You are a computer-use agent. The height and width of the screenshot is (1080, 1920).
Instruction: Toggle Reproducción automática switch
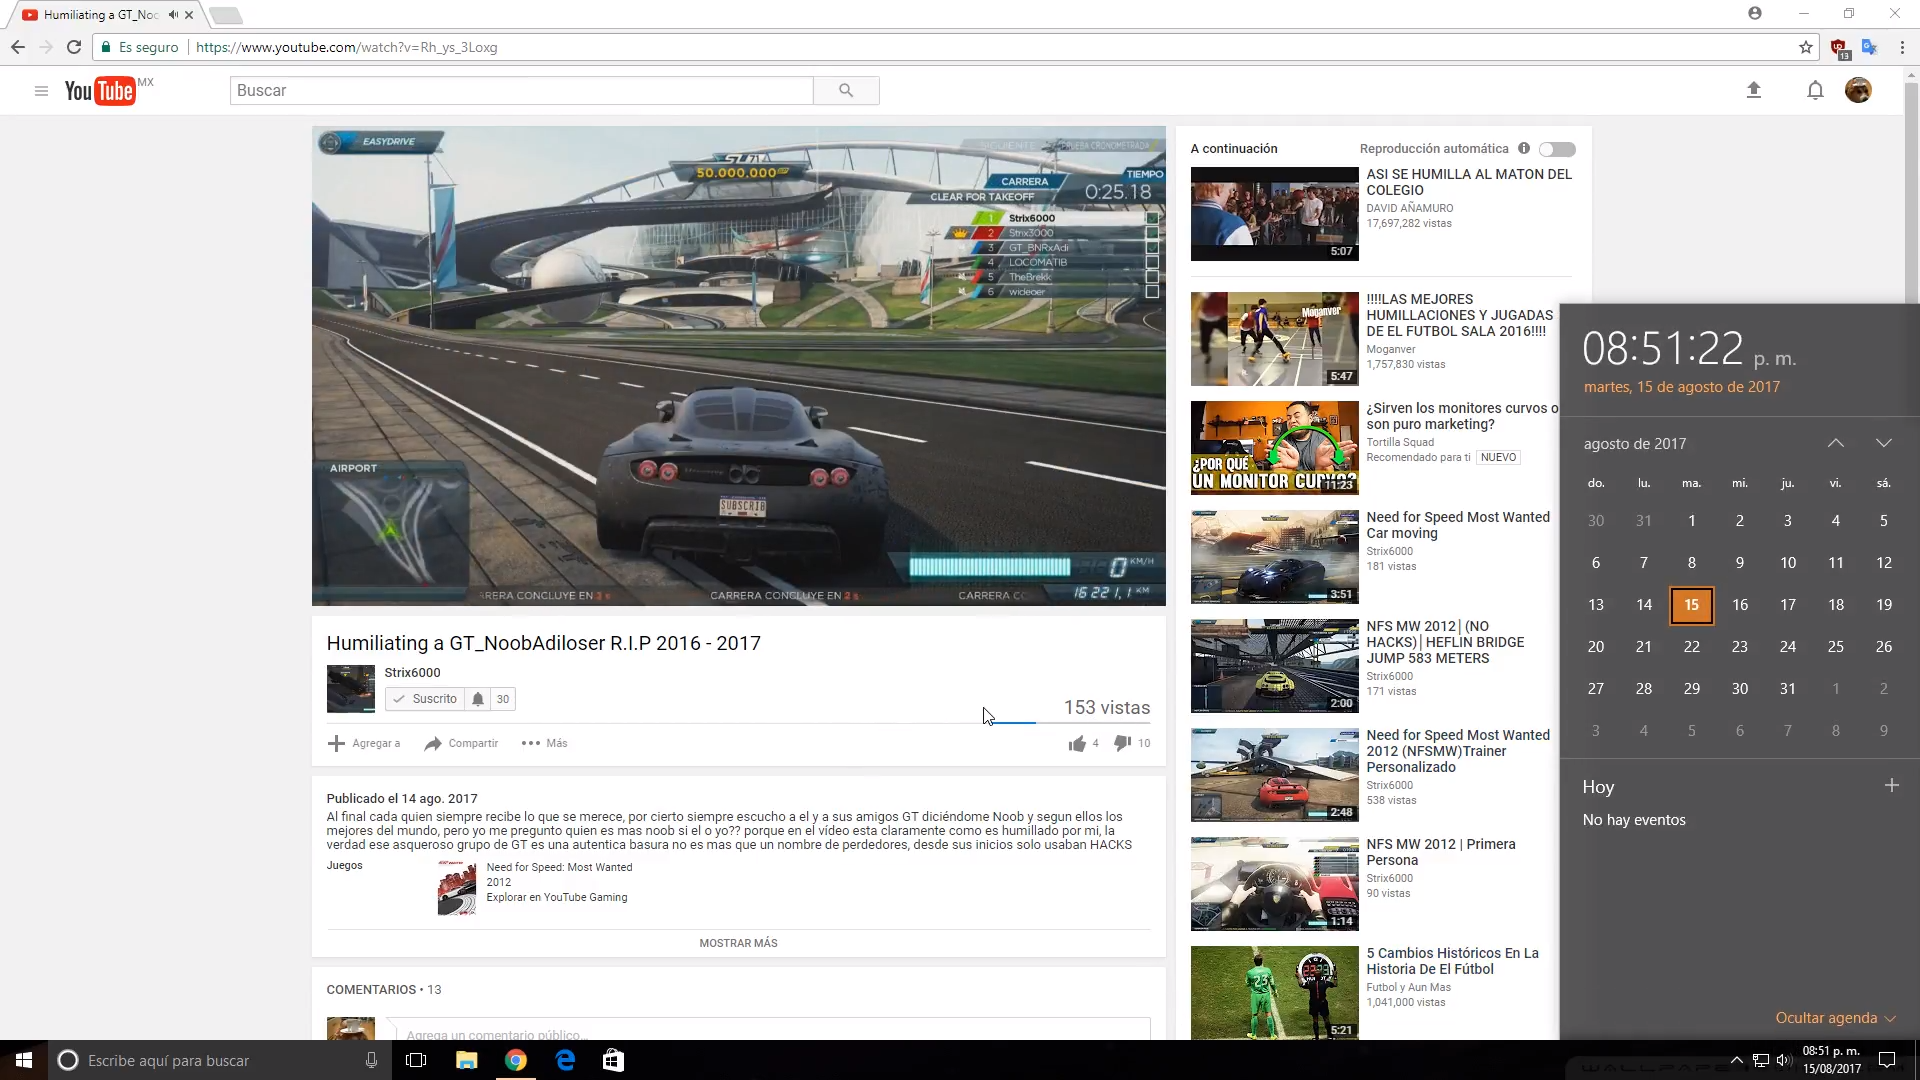pyautogui.click(x=1557, y=149)
